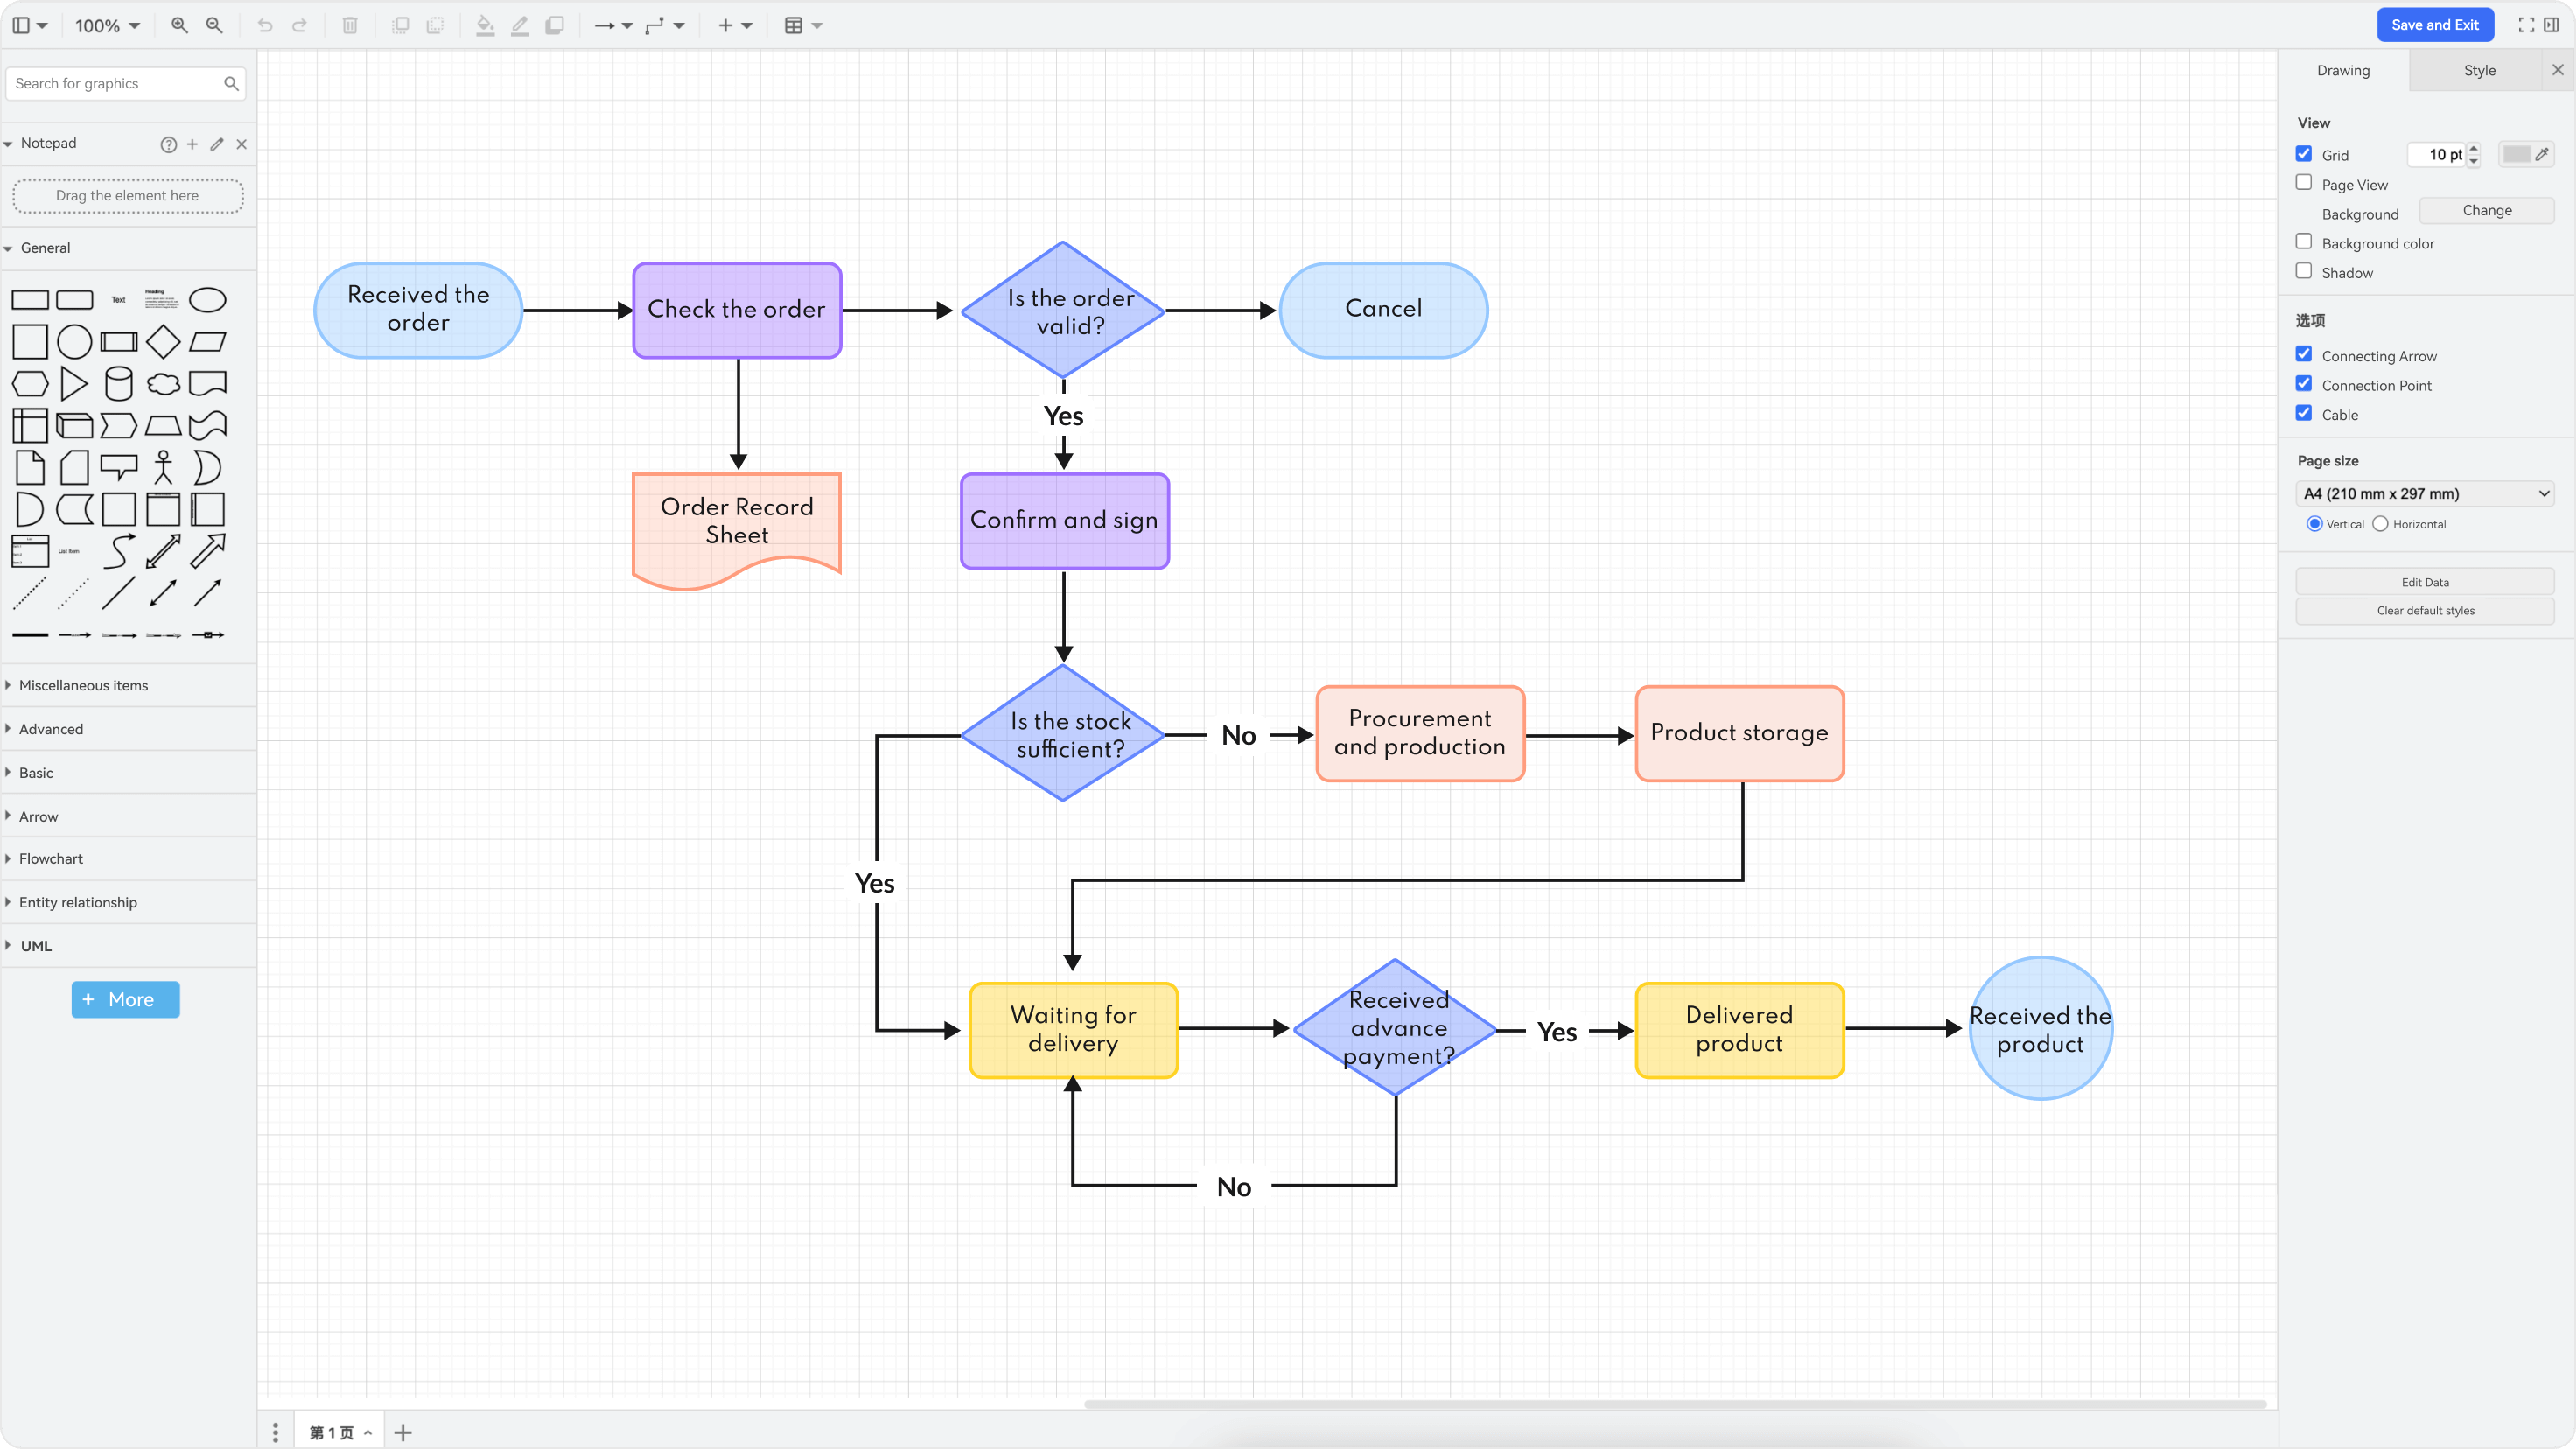The height and width of the screenshot is (1449, 2576).
Task: Disable the Connecting Arrow option
Action: [2305, 354]
